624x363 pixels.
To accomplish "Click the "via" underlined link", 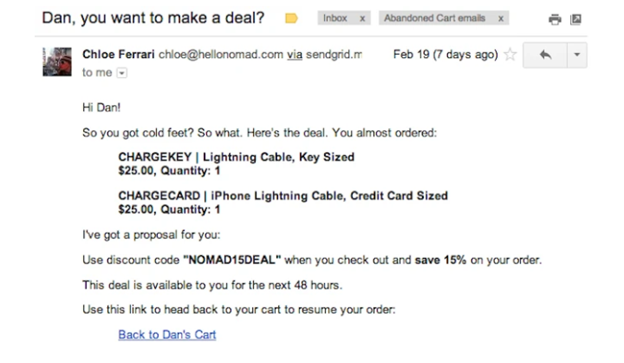I will (x=294, y=55).
